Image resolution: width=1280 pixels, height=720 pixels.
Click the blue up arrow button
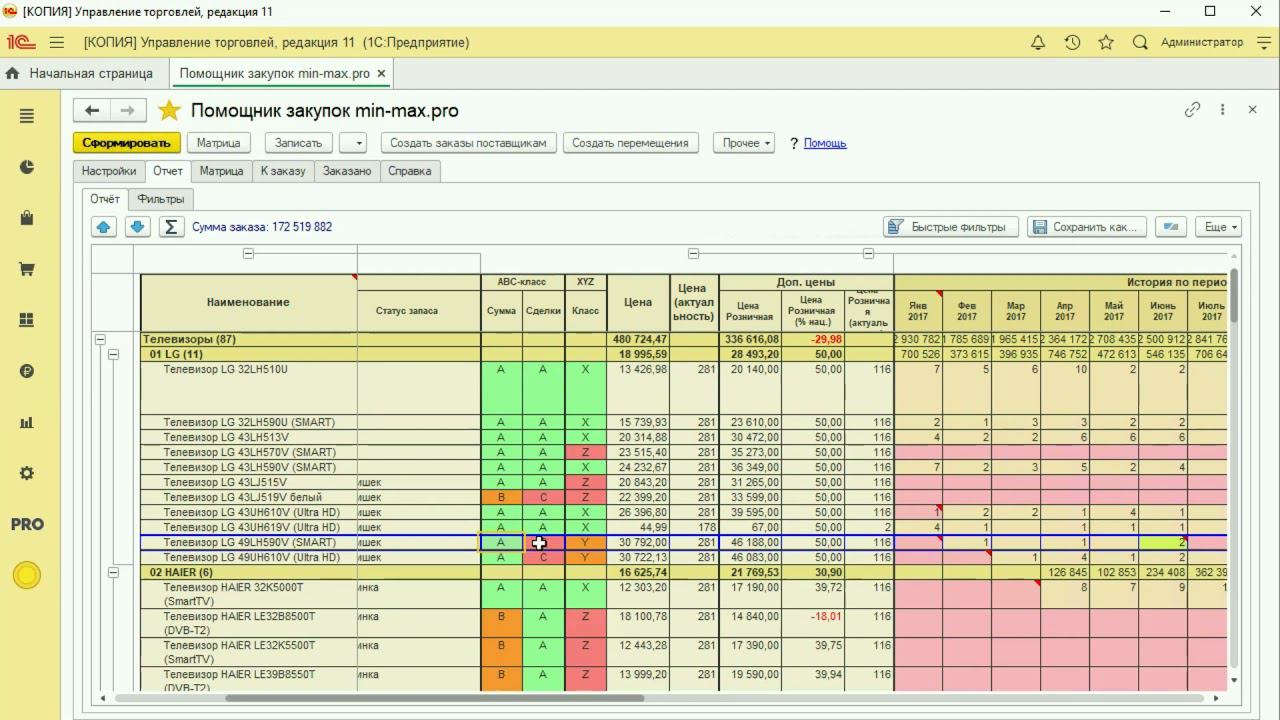click(105, 227)
